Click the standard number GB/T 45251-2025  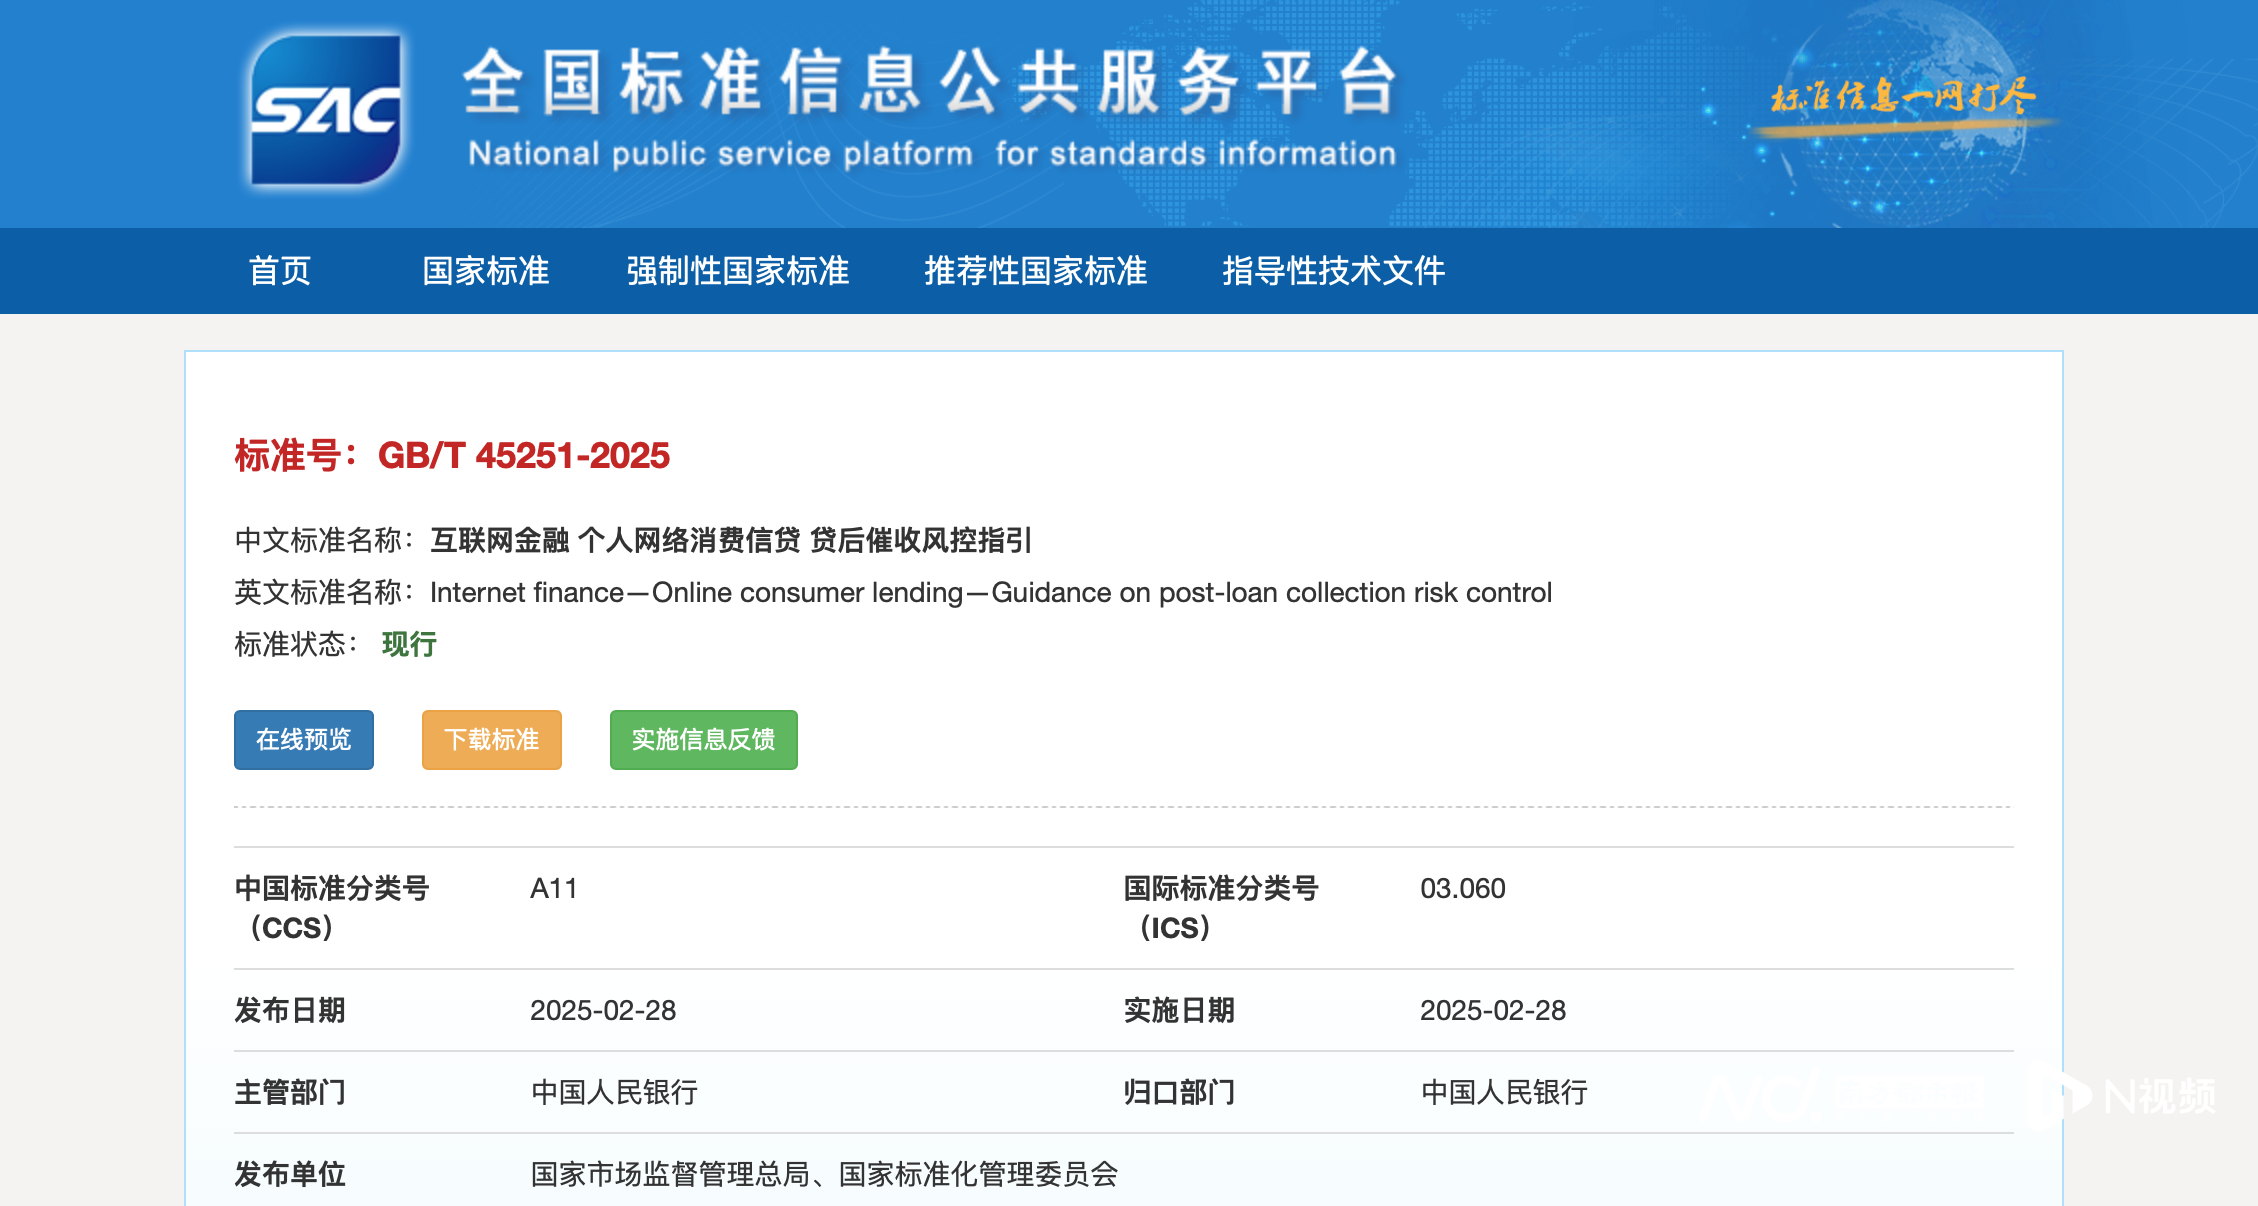525,454
